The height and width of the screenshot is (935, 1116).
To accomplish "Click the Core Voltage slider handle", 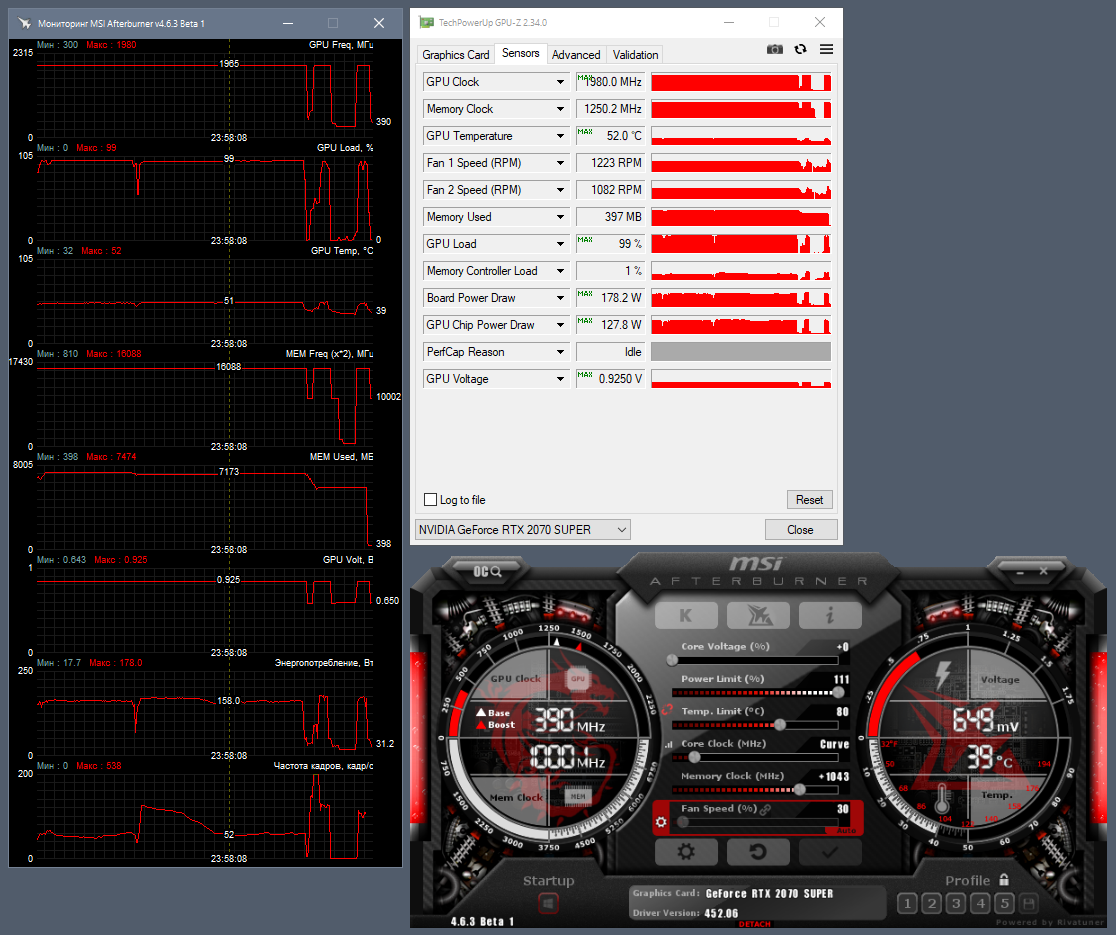I will pos(673,660).
